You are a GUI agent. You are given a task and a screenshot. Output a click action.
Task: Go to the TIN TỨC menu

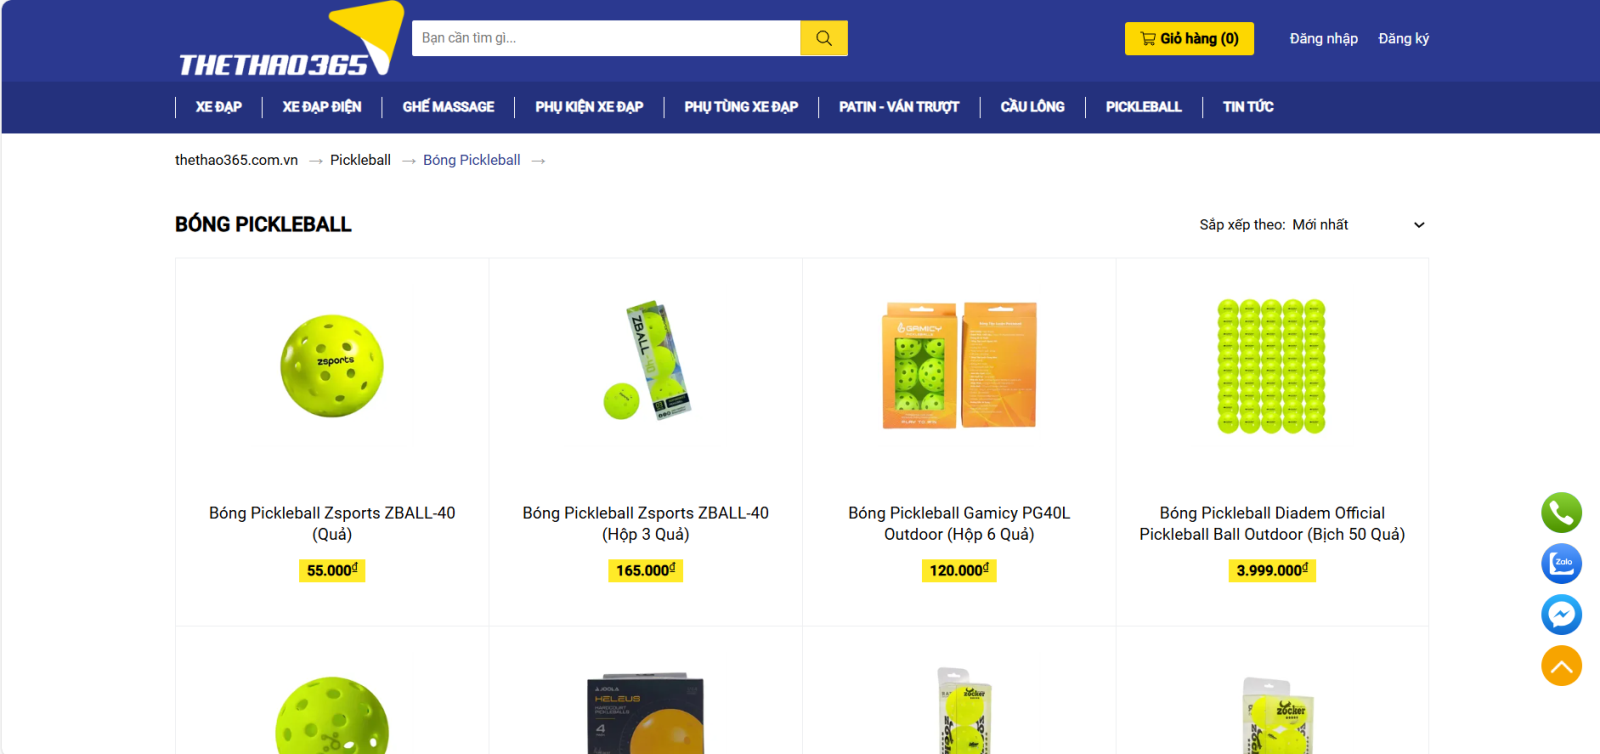1248,107
